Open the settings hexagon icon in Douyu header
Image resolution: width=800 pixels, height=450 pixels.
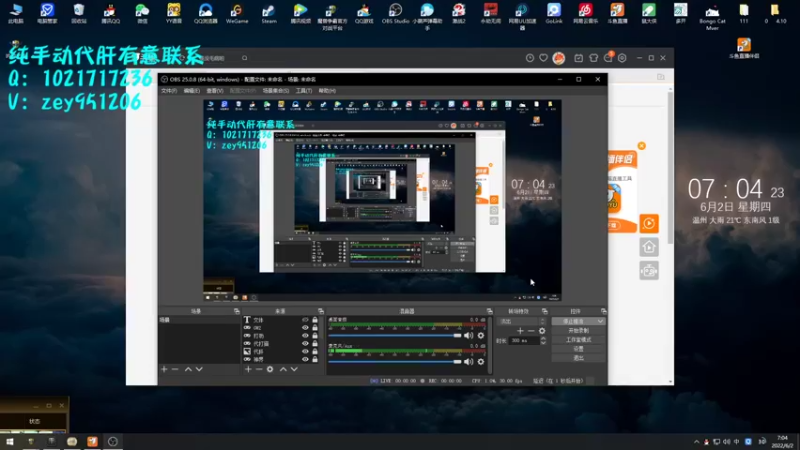point(622,58)
